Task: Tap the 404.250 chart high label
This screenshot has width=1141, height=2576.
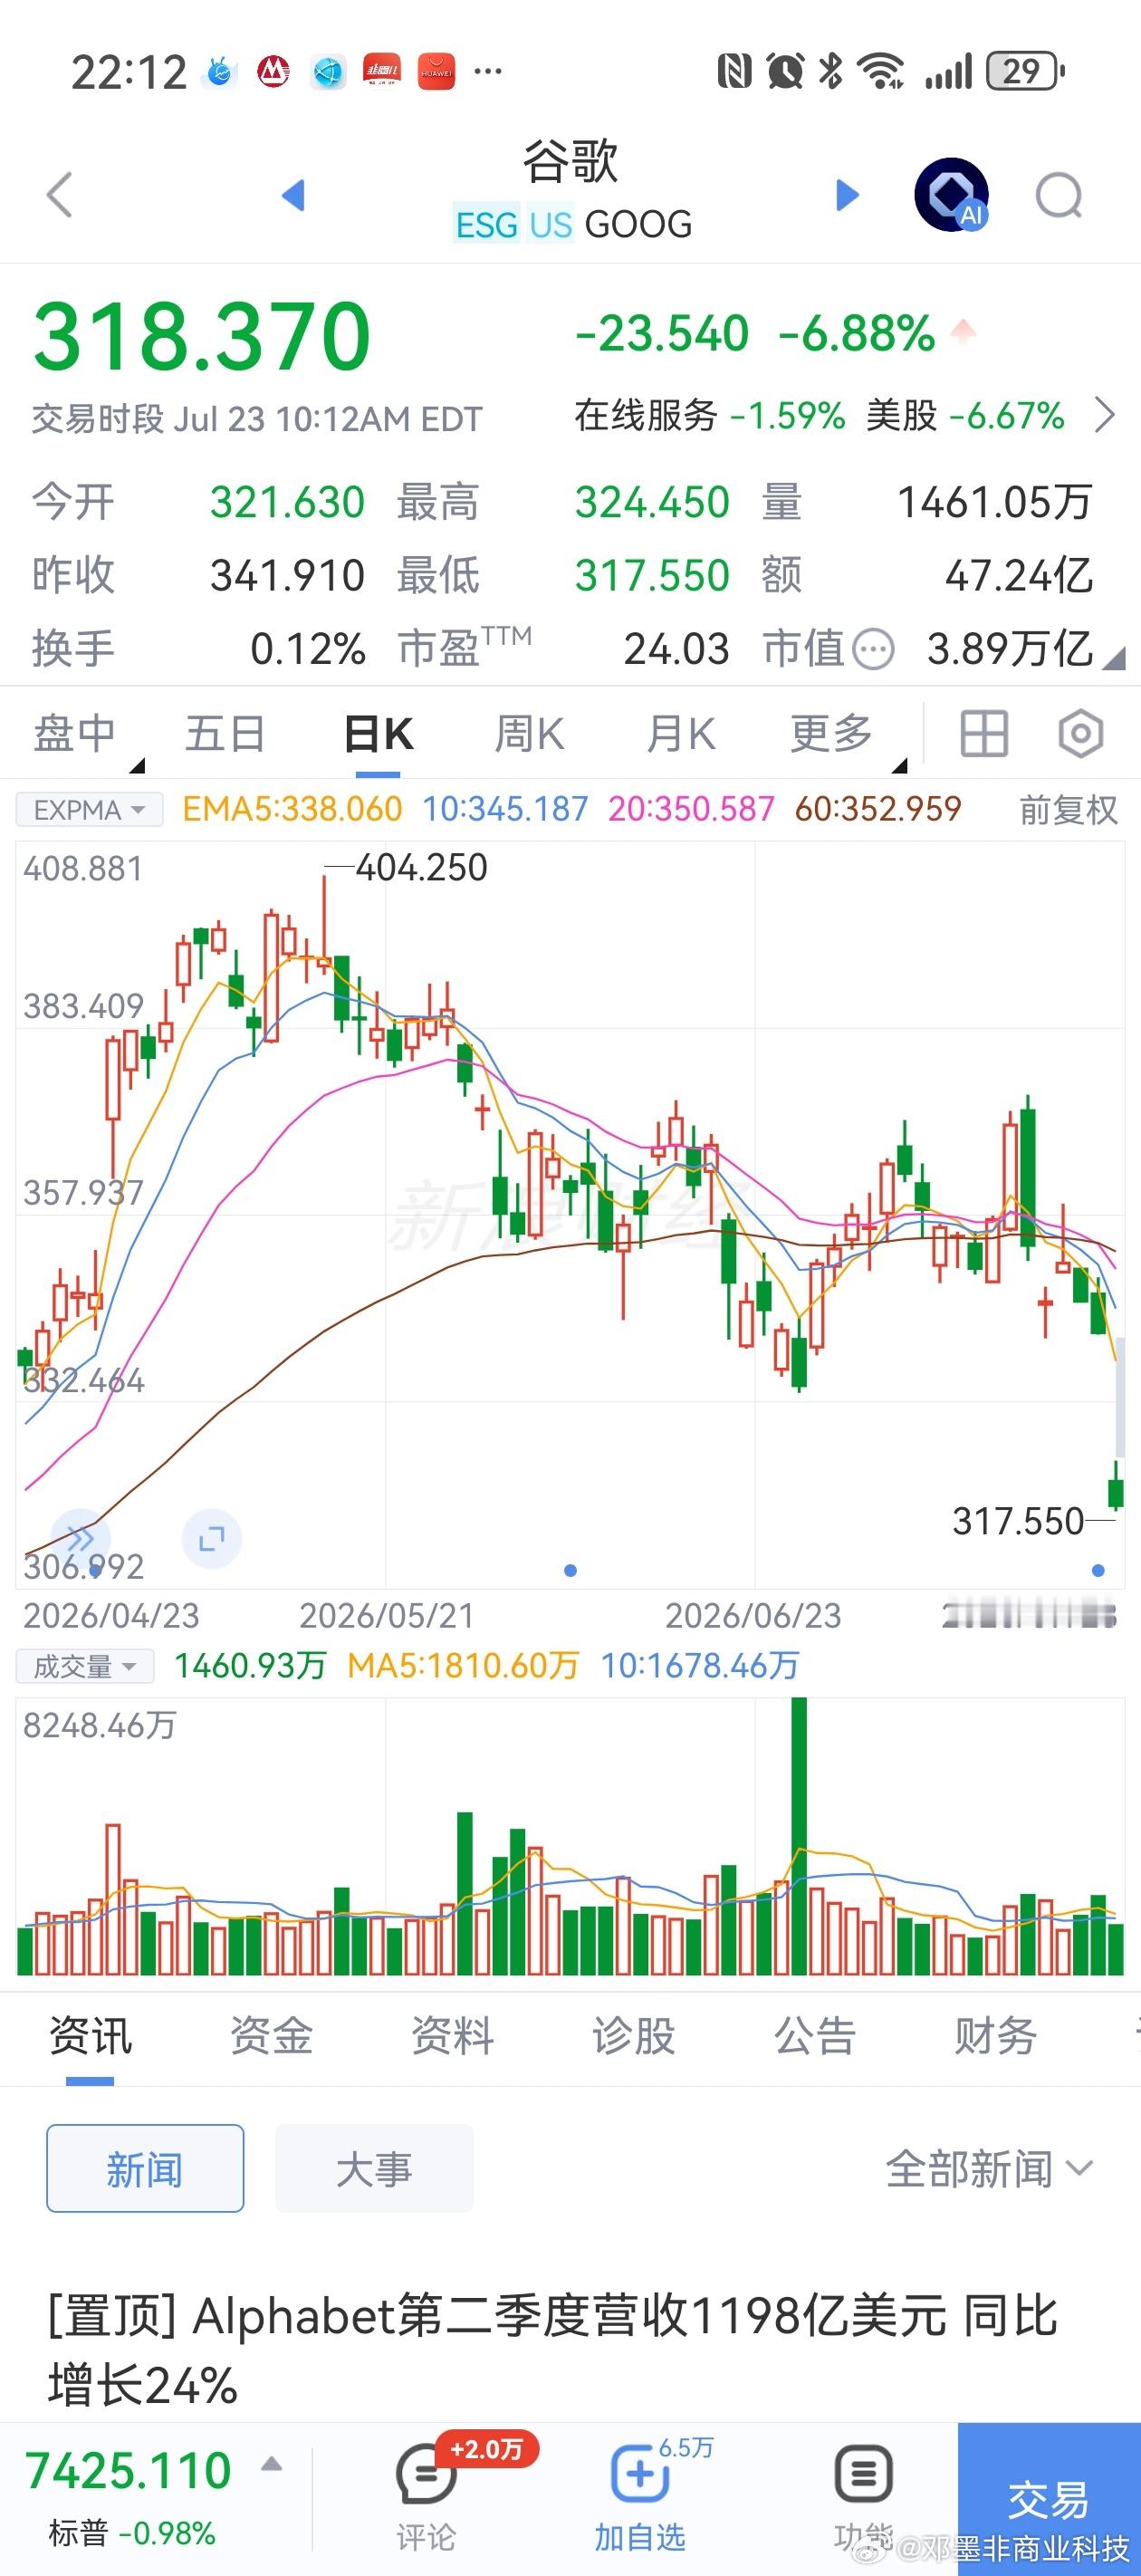Action: pos(421,867)
